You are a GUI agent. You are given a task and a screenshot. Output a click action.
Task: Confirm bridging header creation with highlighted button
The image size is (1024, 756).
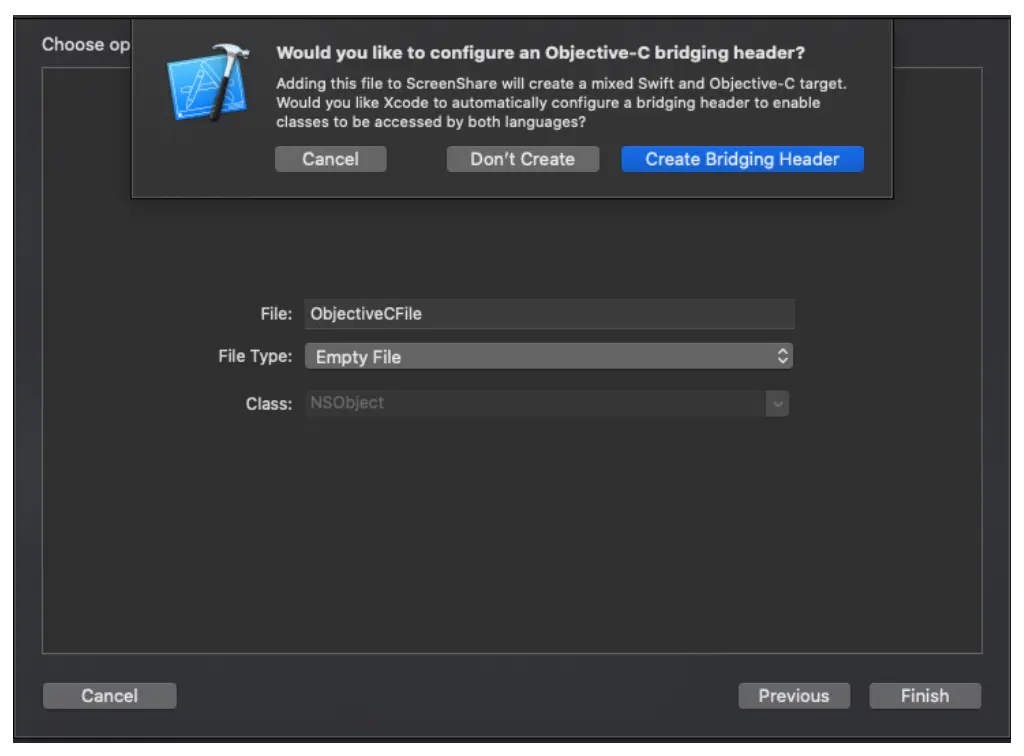click(x=742, y=158)
